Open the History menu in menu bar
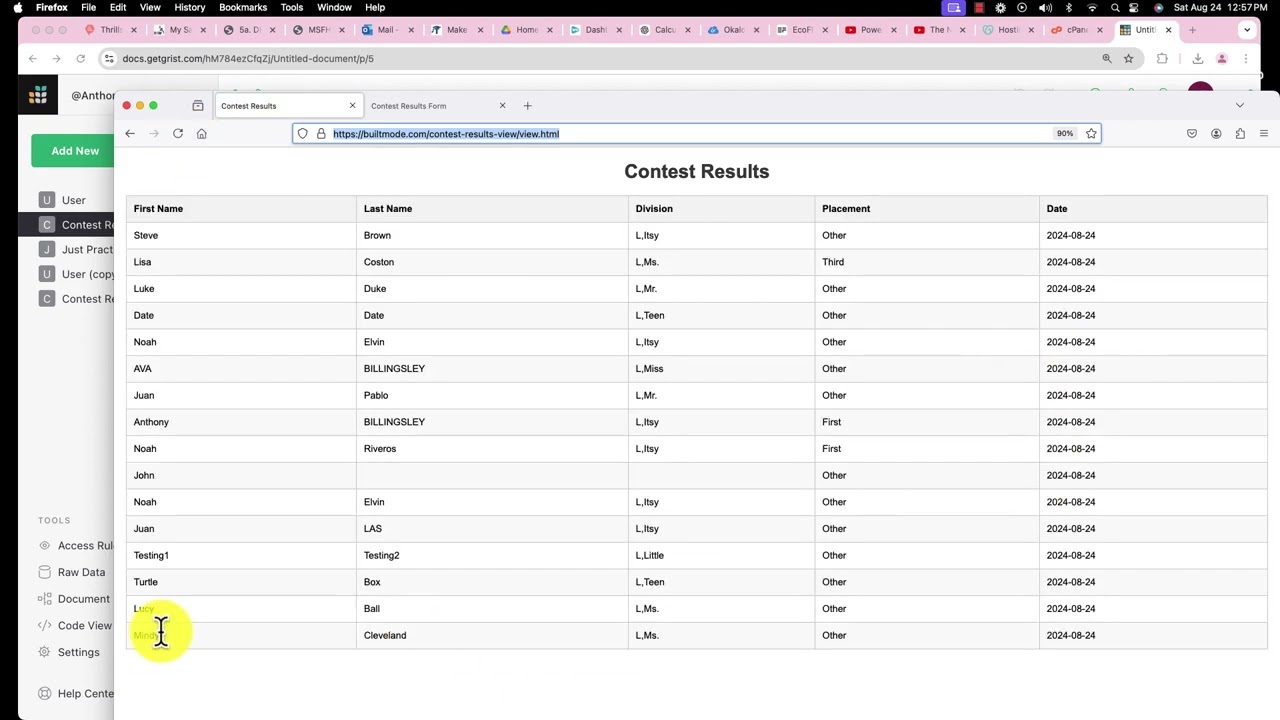1280x720 pixels. [x=189, y=7]
